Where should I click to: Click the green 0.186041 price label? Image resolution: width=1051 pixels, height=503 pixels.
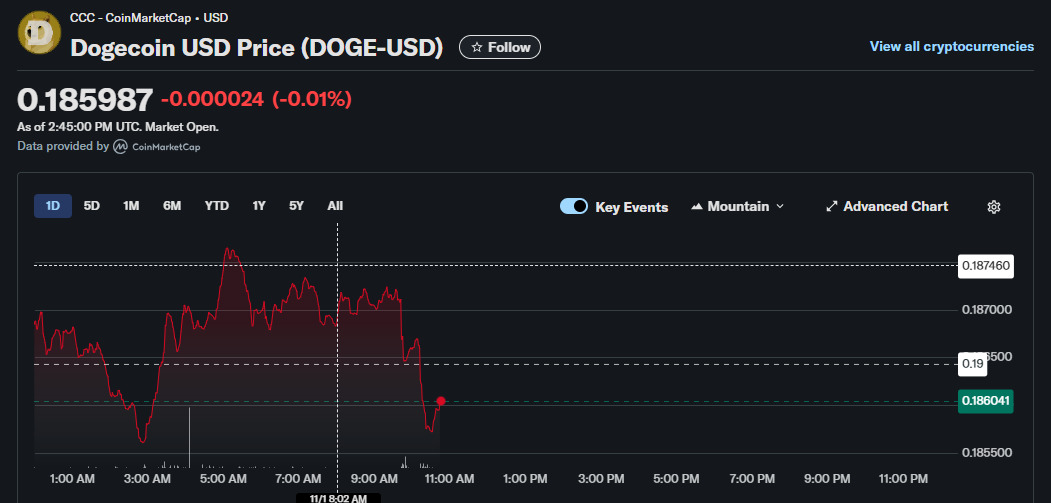986,400
